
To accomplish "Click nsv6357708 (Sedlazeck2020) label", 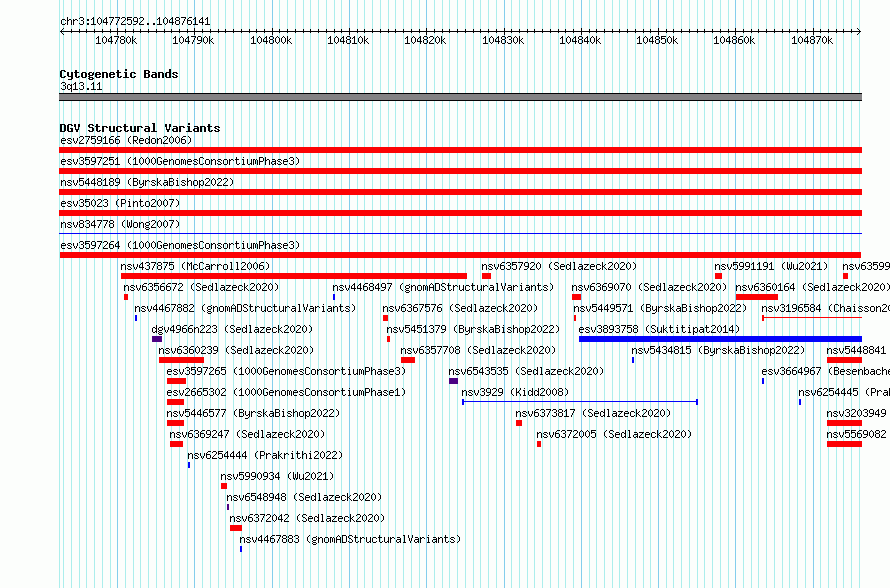I will 478,350.
